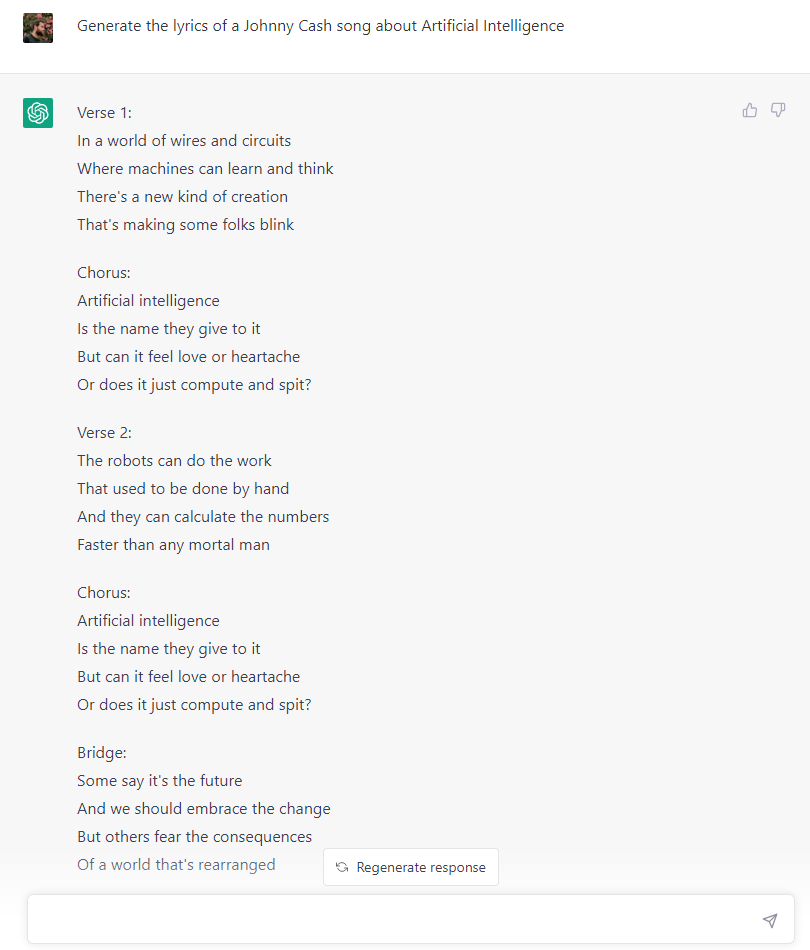
Task: Click the user profile avatar
Action: pos(38,28)
